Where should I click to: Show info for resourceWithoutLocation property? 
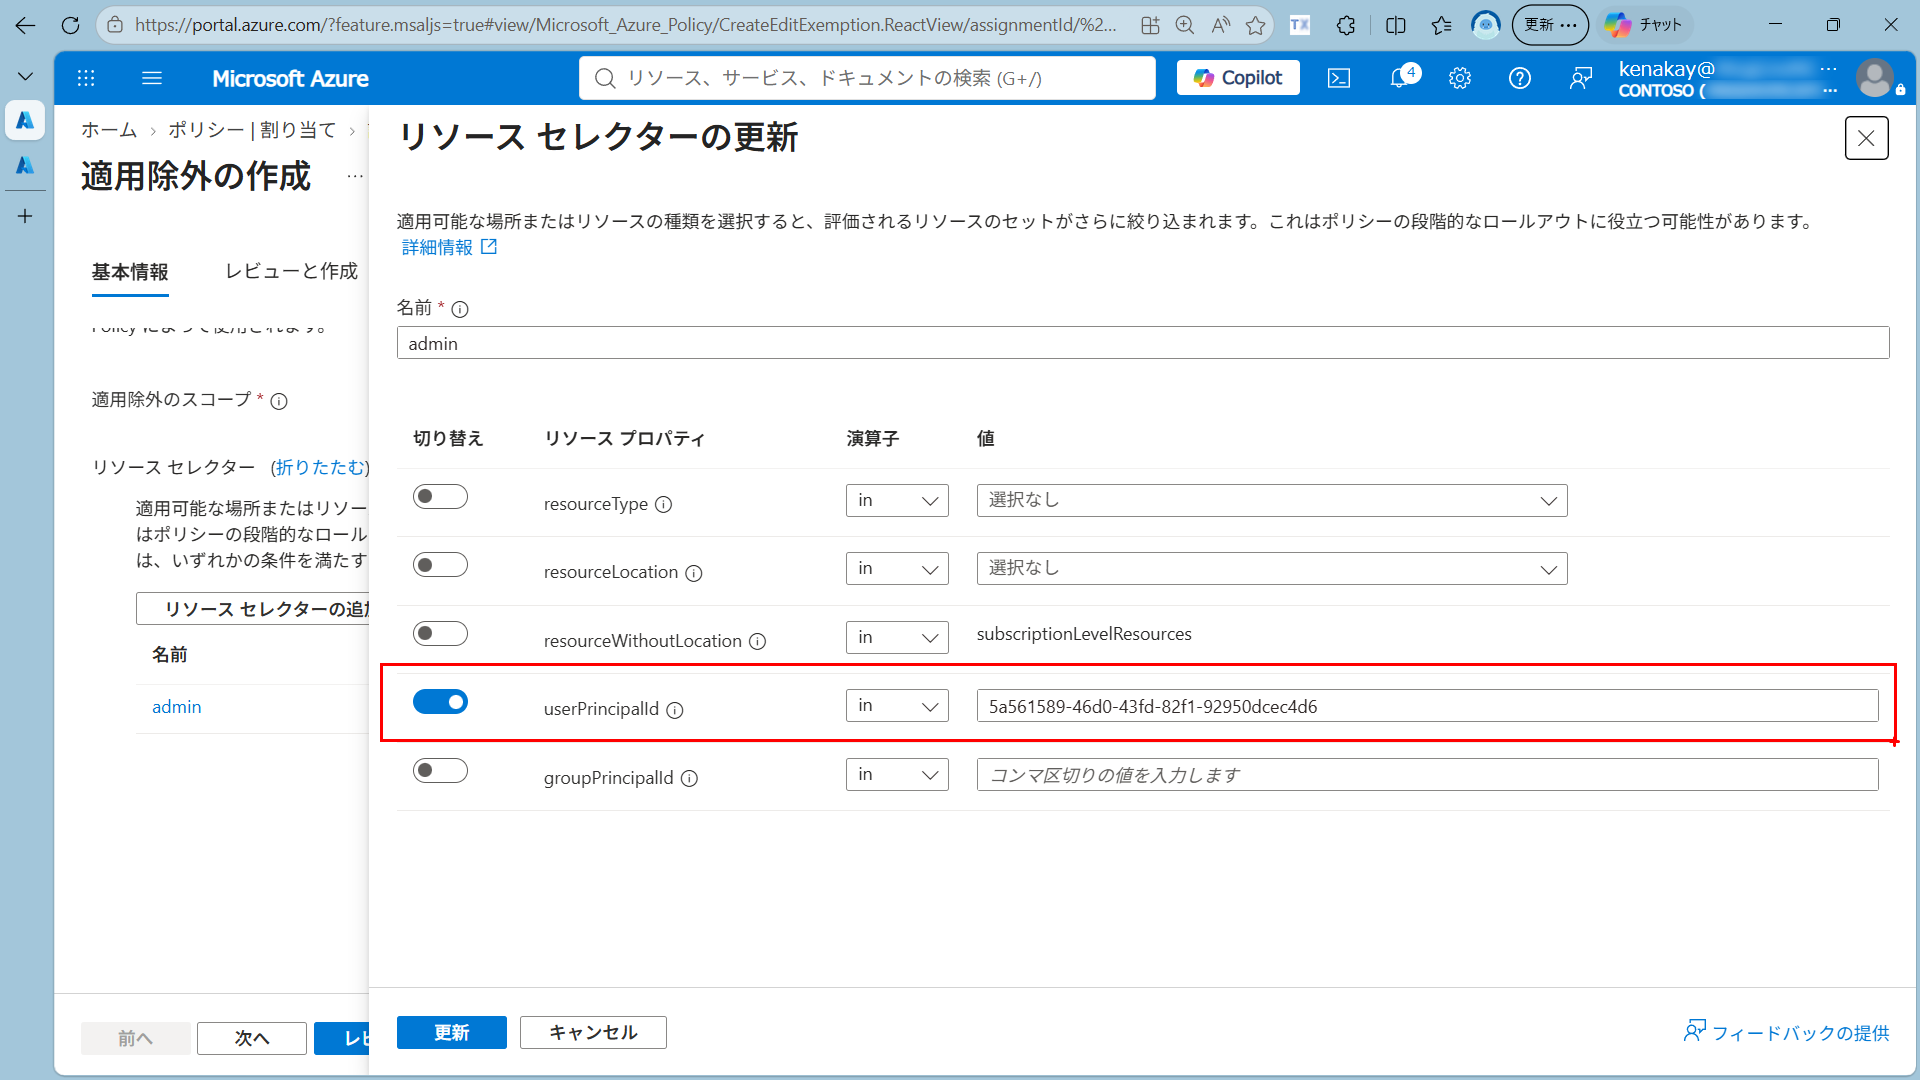coord(758,641)
